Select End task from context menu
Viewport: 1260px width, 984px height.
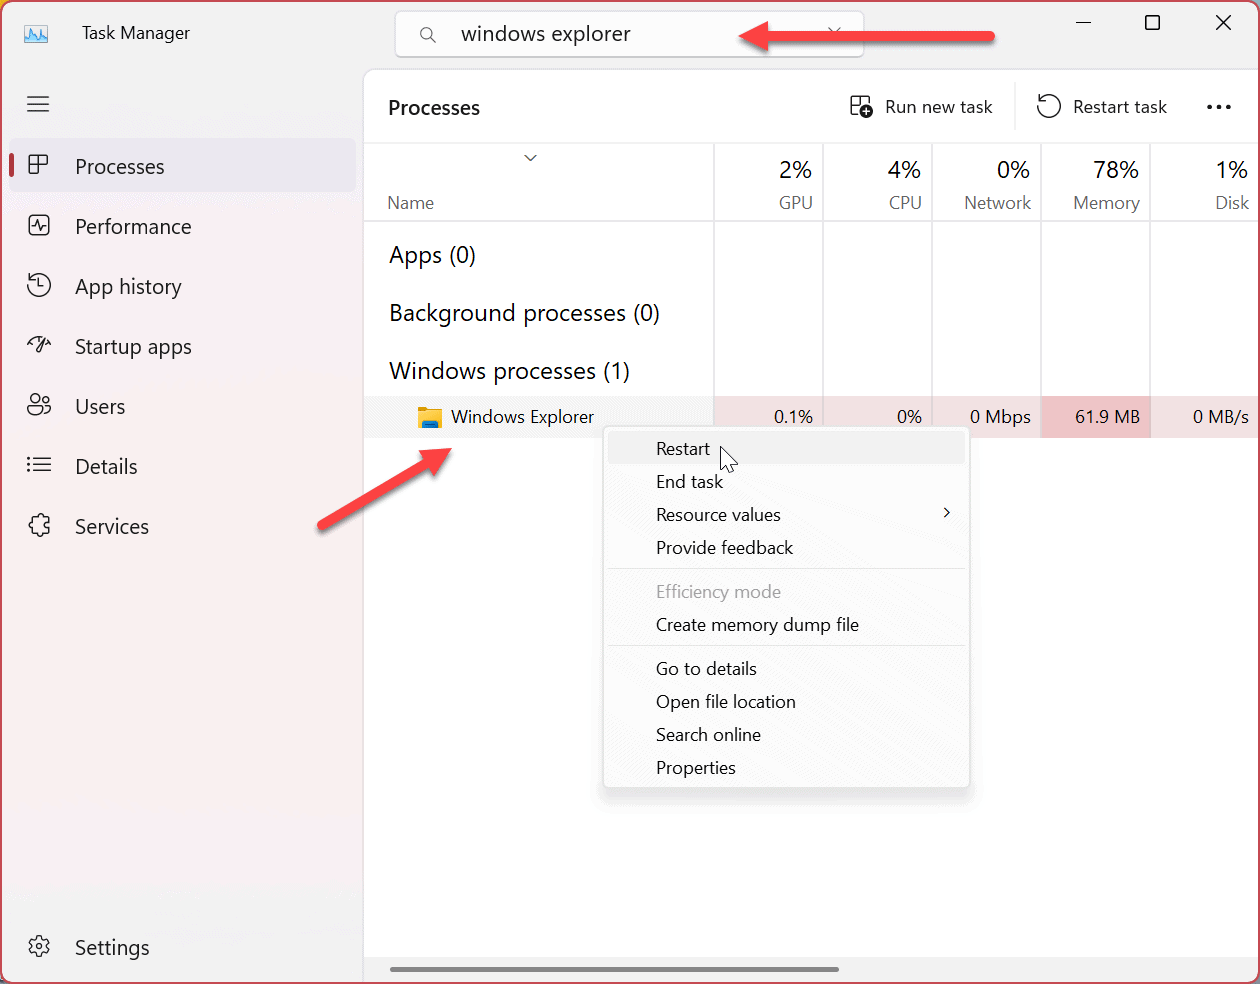[689, 482]
